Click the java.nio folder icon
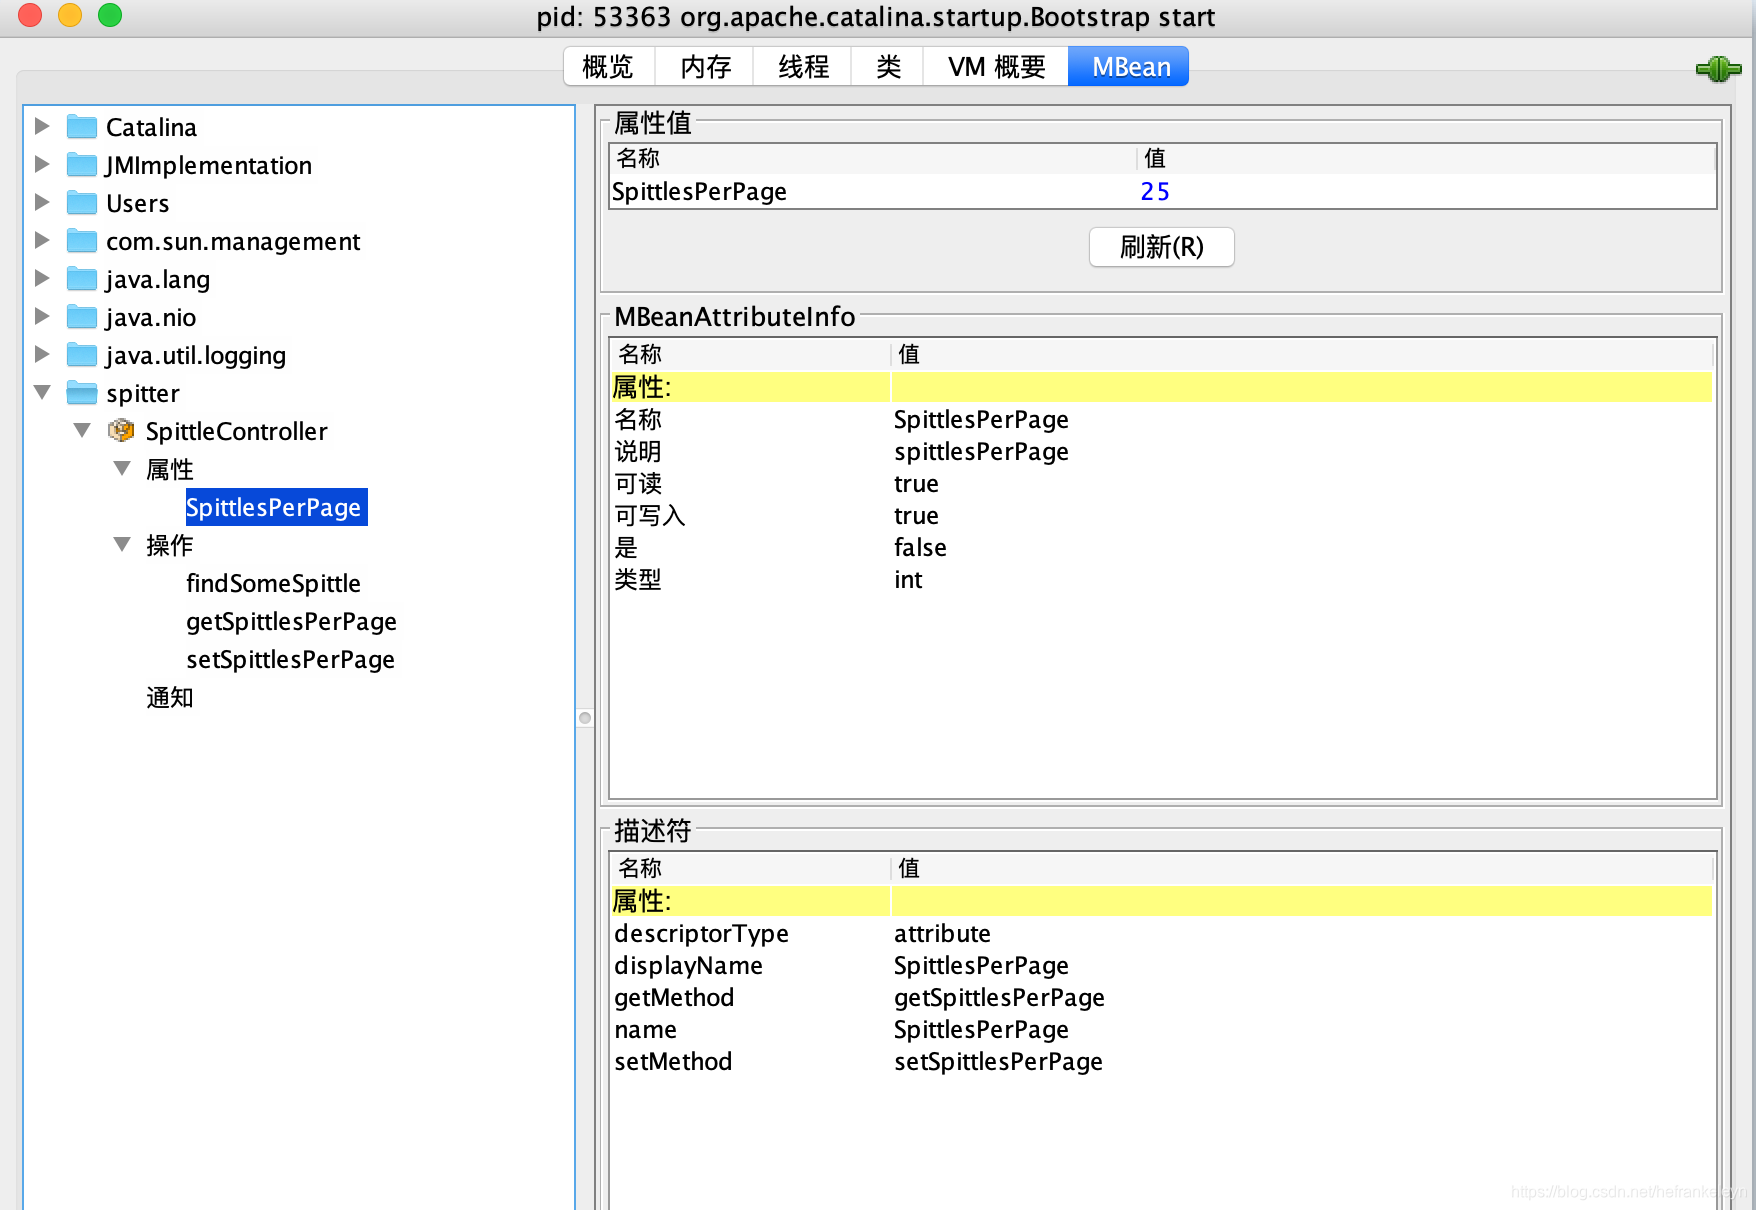The width and height of the screenshot is (1756, 1210). tap(82, 317)
